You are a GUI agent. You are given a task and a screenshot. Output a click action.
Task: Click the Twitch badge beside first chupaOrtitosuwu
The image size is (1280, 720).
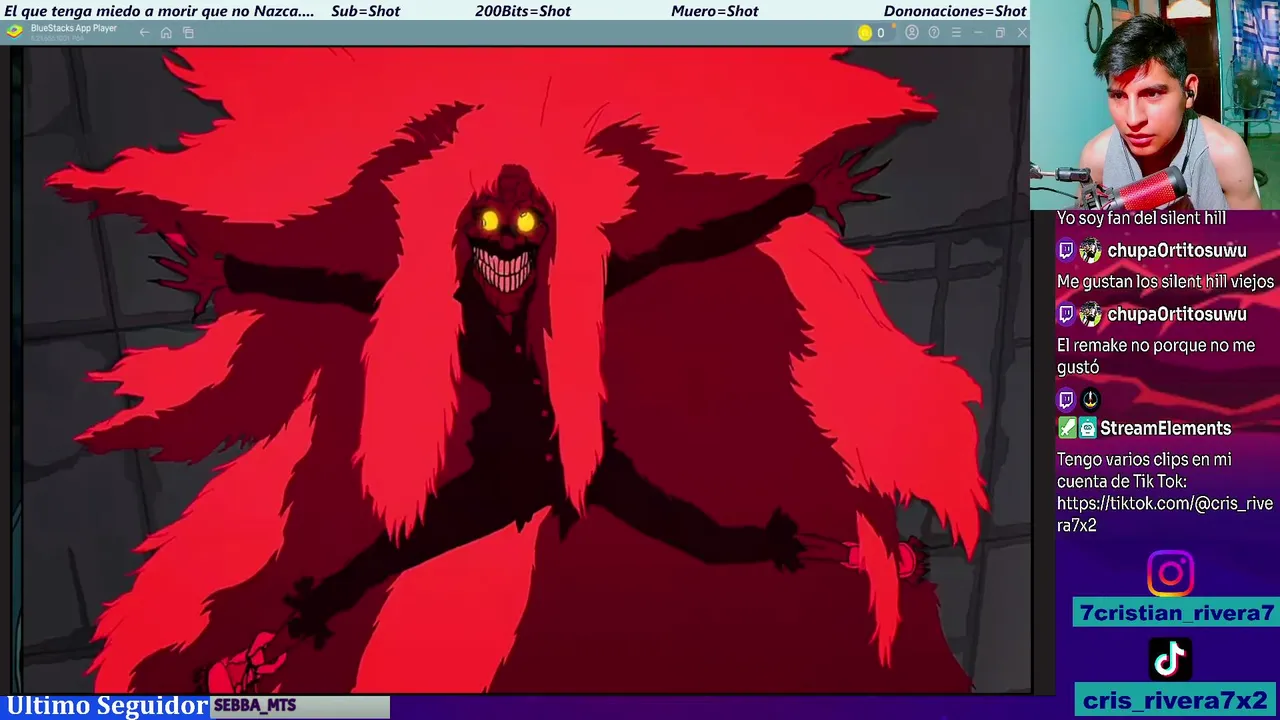coord(1066,250)
